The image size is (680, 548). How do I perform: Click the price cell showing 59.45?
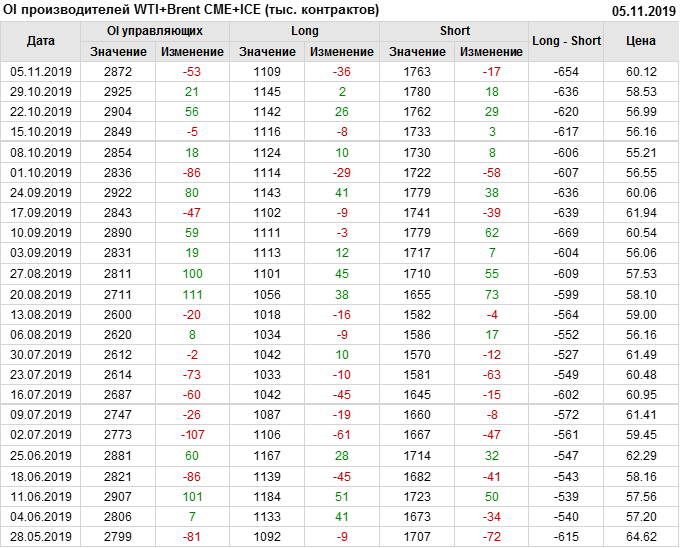pyautogui.click(x=641, y=435)
